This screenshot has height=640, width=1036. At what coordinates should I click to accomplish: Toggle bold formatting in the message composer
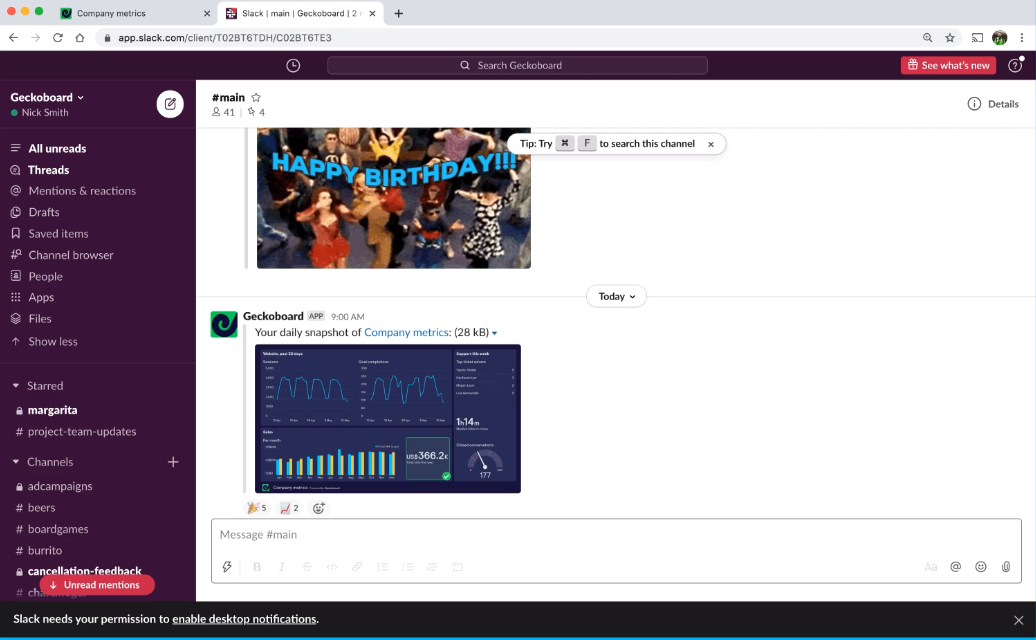tap(256, 567)
